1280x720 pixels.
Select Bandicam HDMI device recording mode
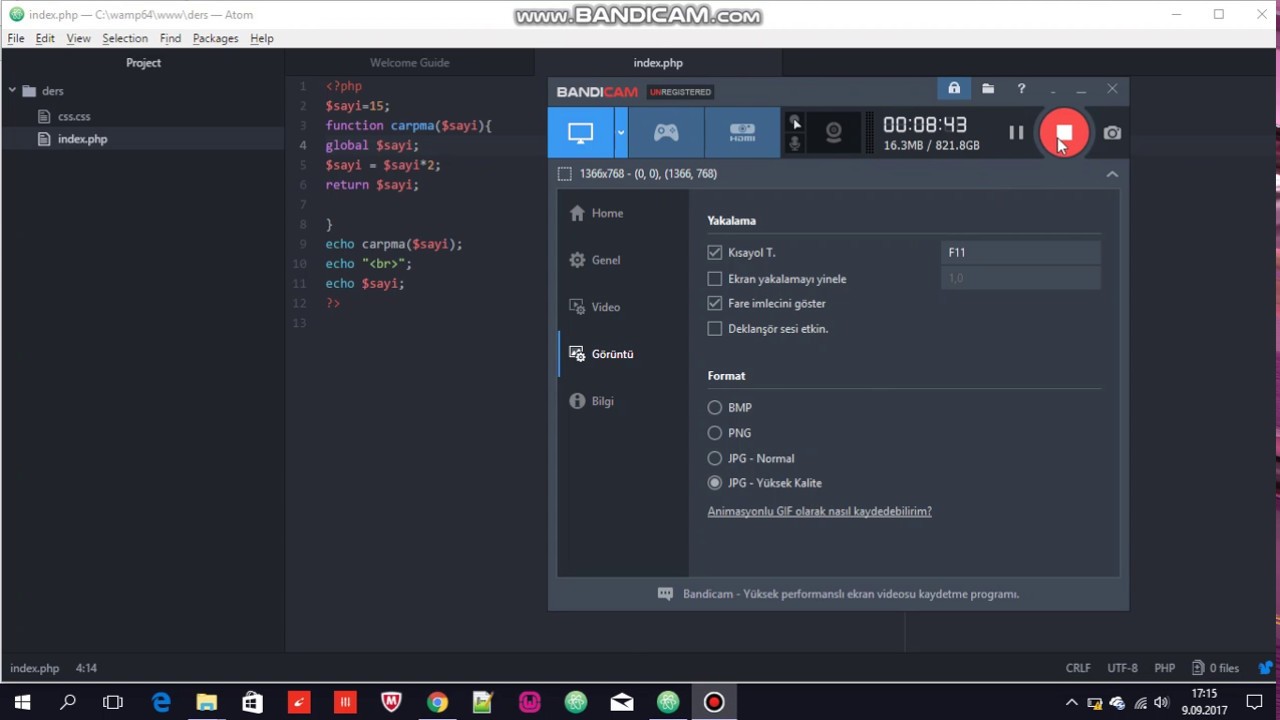[742, 132]
